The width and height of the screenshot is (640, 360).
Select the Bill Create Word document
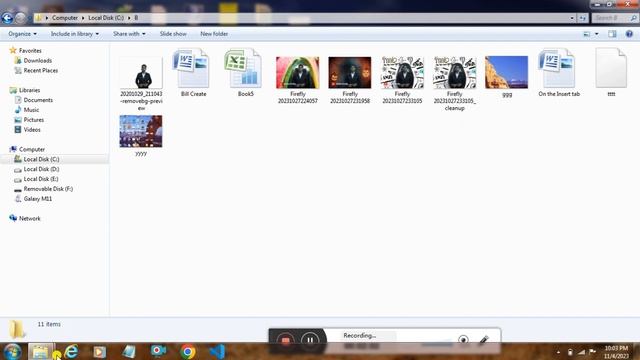click(193, 73)
